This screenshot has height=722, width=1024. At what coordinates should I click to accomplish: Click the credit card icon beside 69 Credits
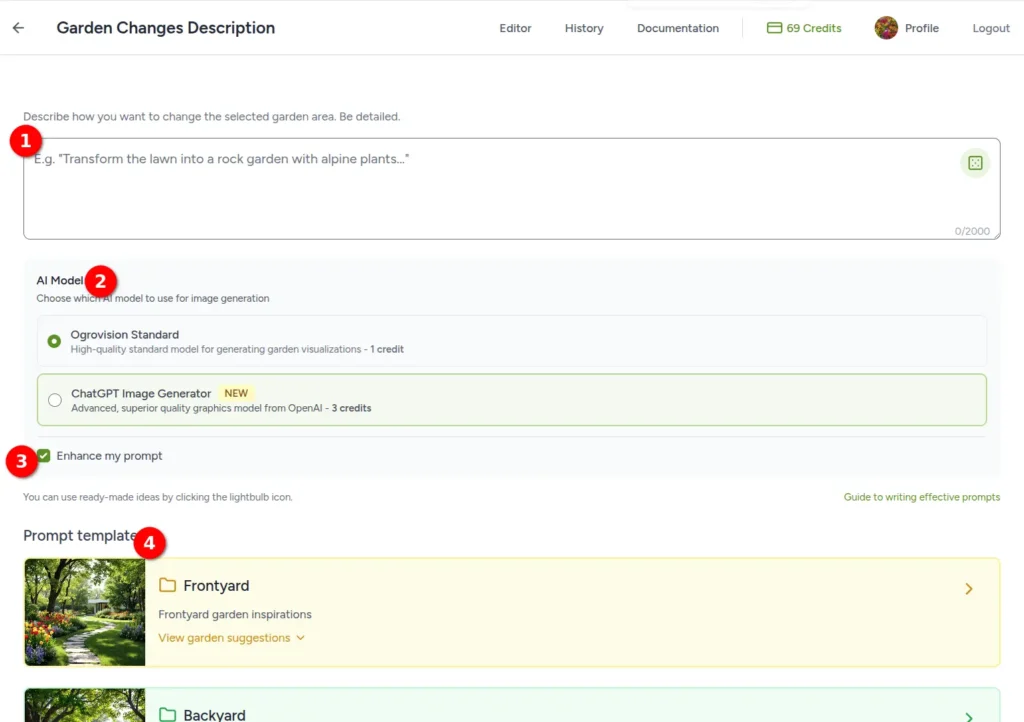tap(774, 28)
